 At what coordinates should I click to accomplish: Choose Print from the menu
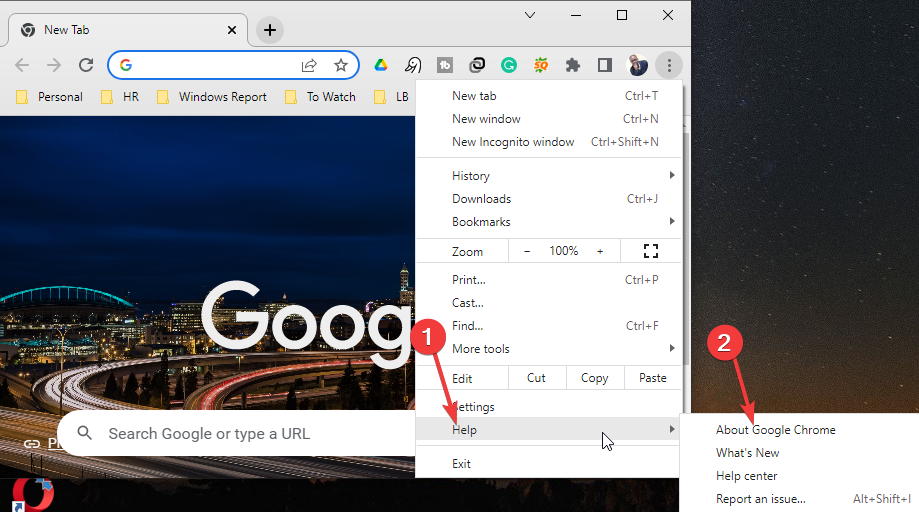(549, 279)
